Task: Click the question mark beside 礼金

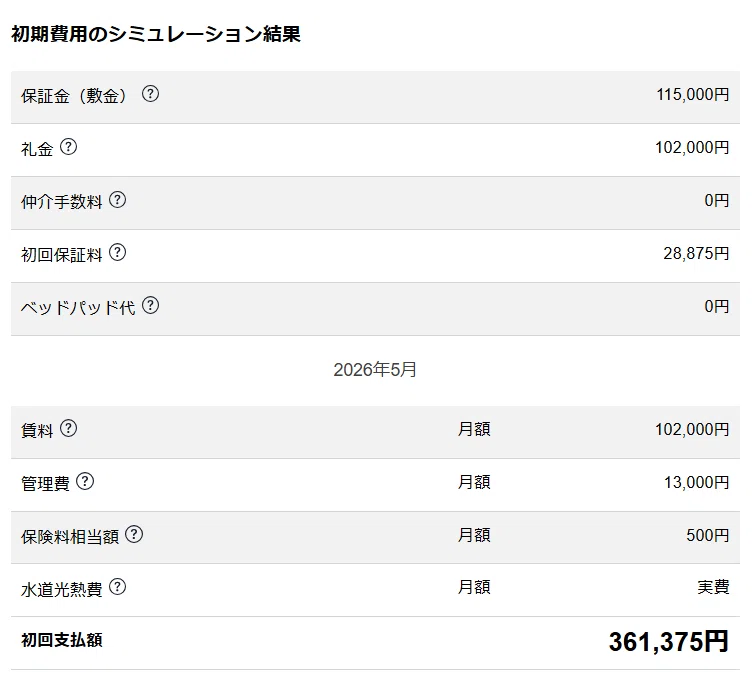Action: 69,146
